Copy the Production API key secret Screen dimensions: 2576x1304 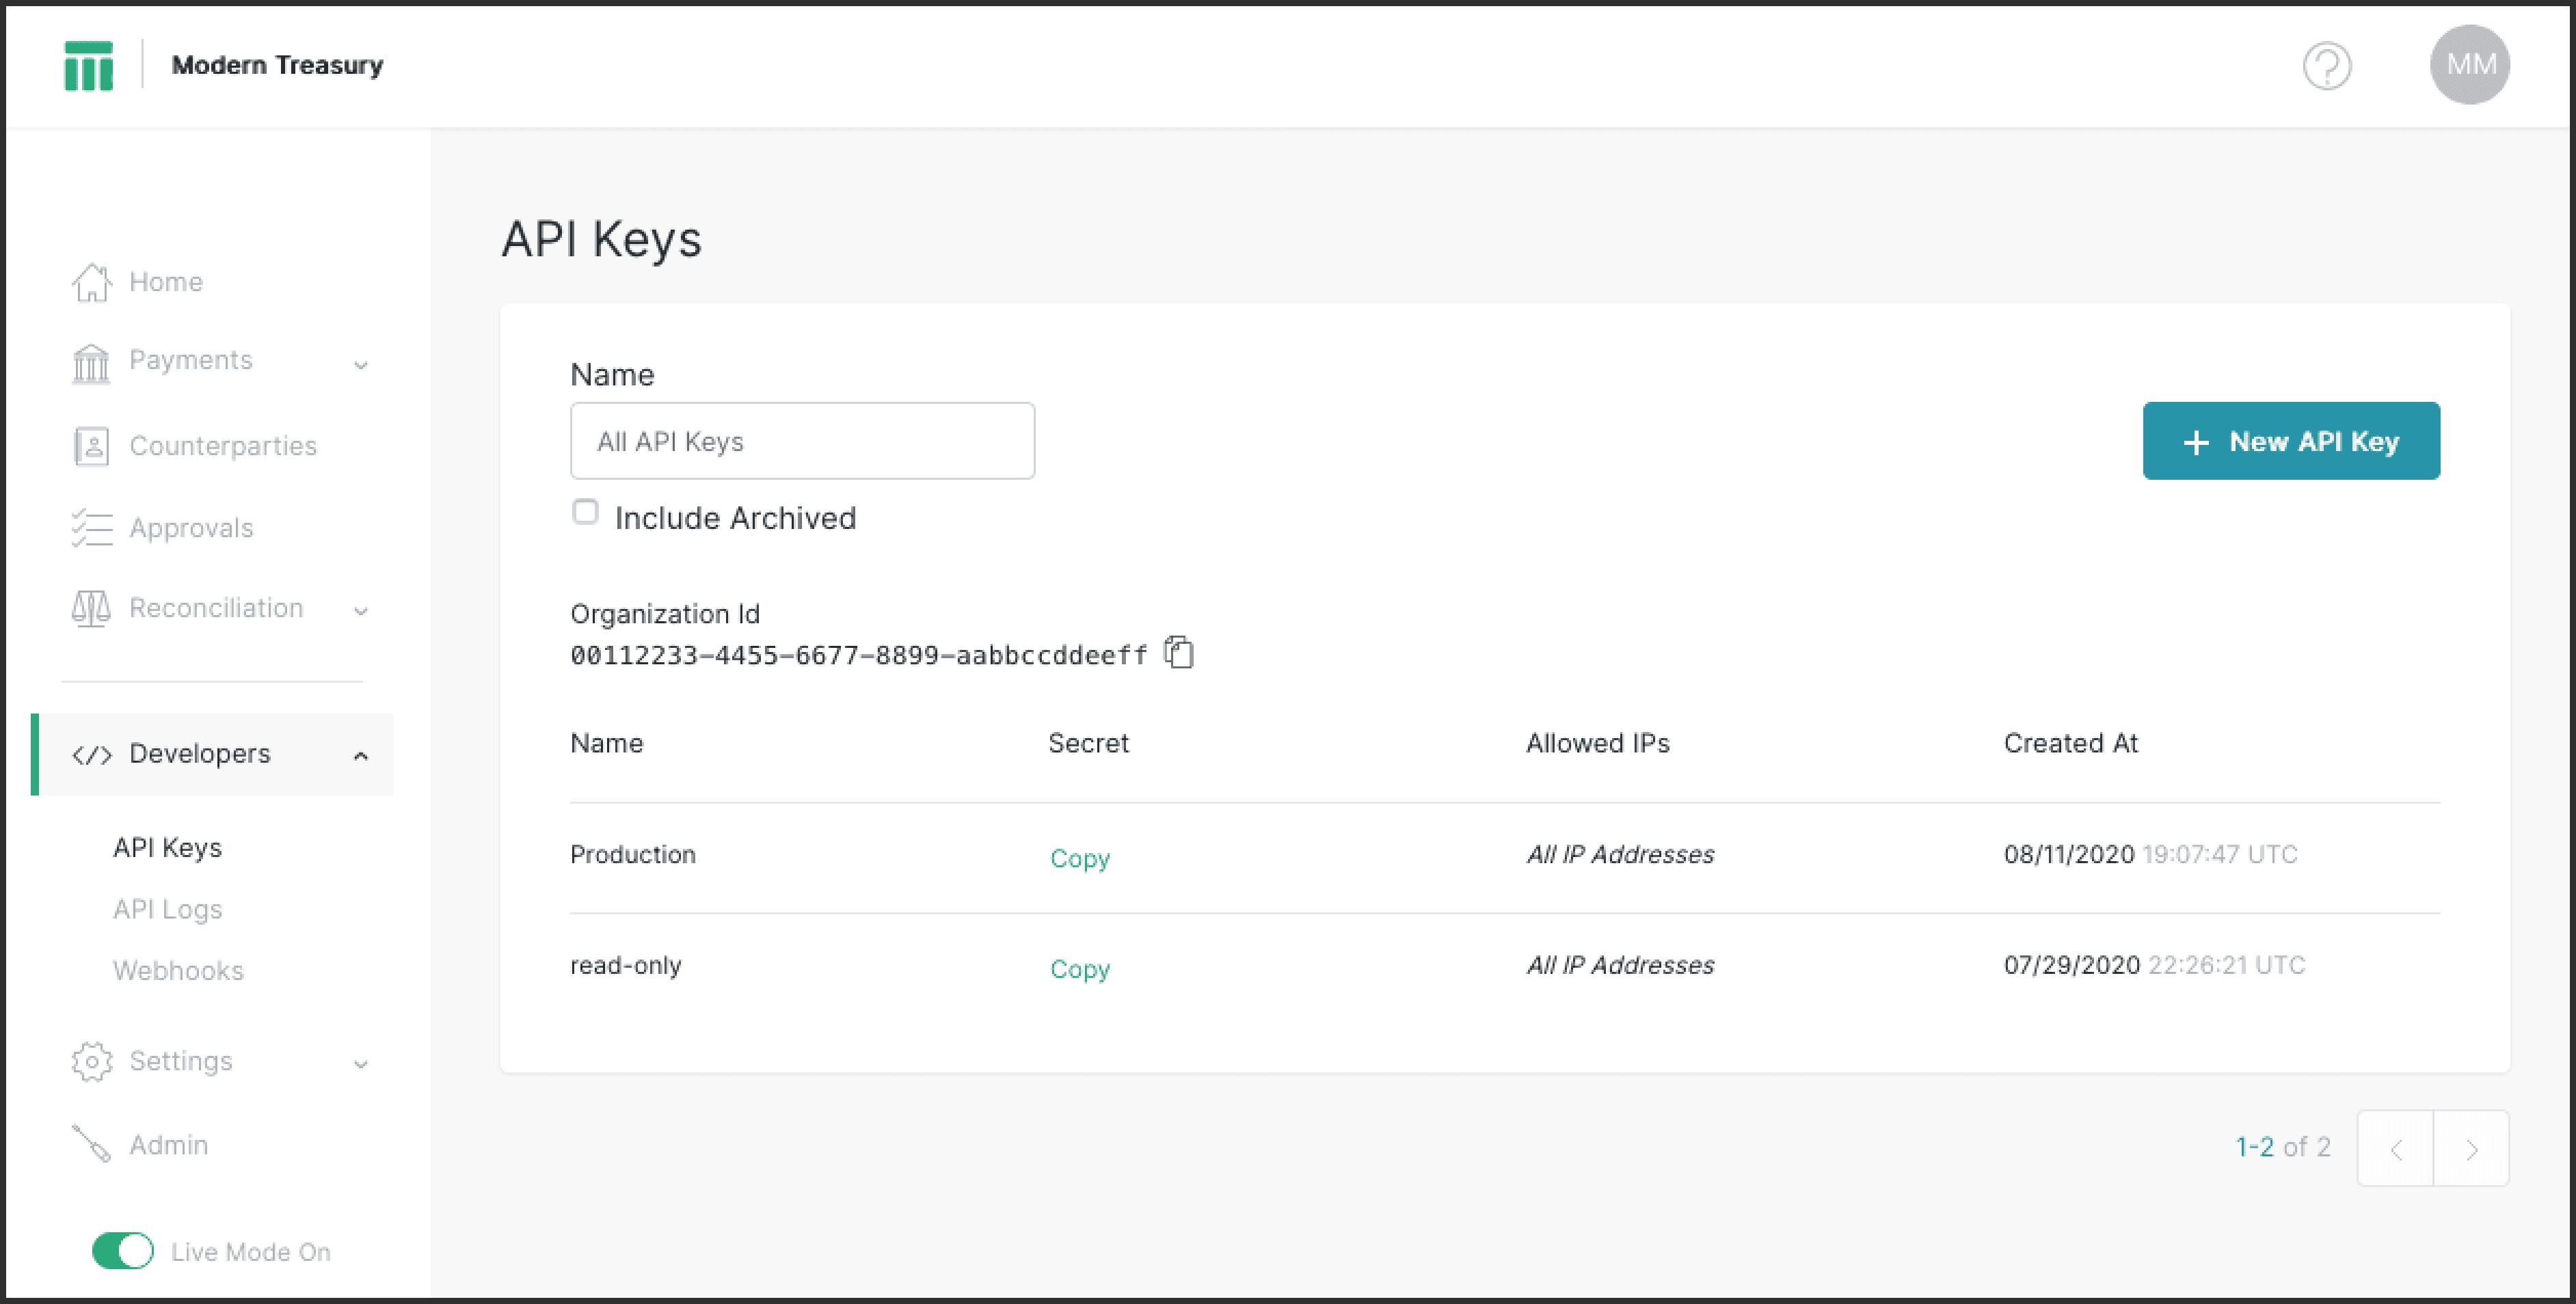tap(1081, 855)
